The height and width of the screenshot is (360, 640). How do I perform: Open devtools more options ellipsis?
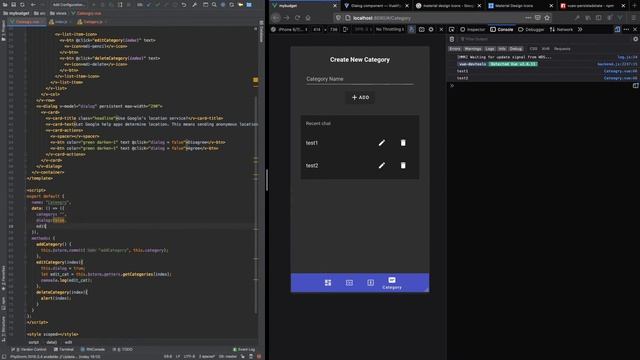[x=627, y=29]
